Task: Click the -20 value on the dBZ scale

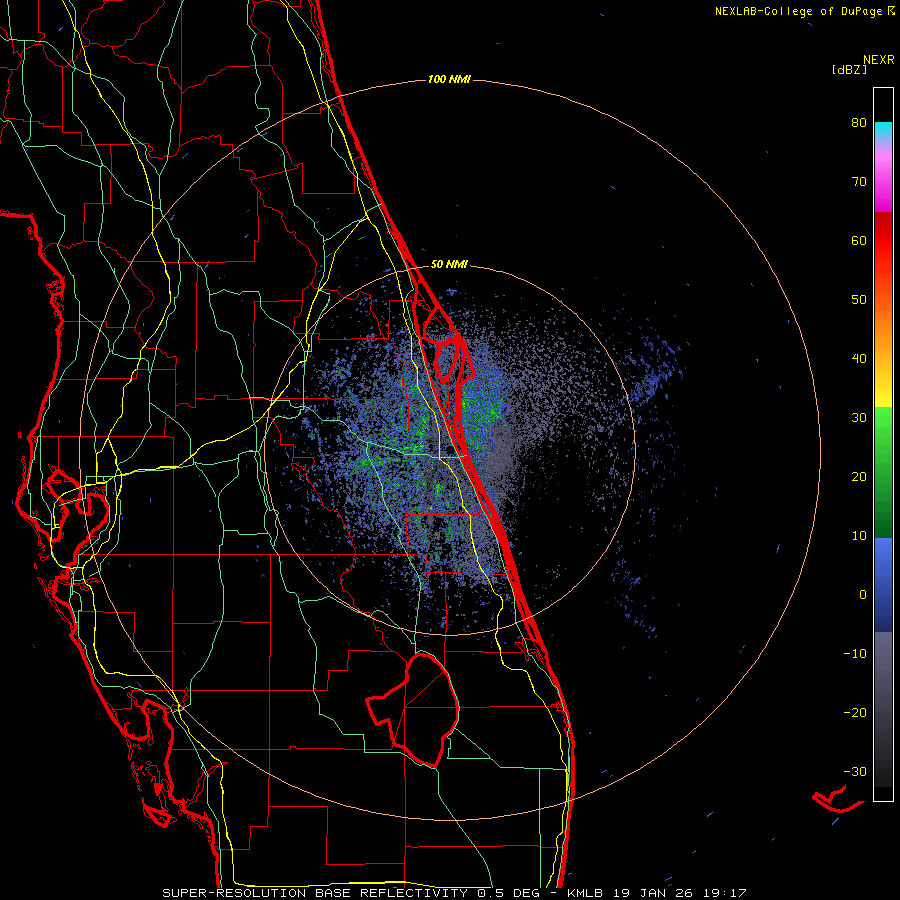Action: (855, 713)
